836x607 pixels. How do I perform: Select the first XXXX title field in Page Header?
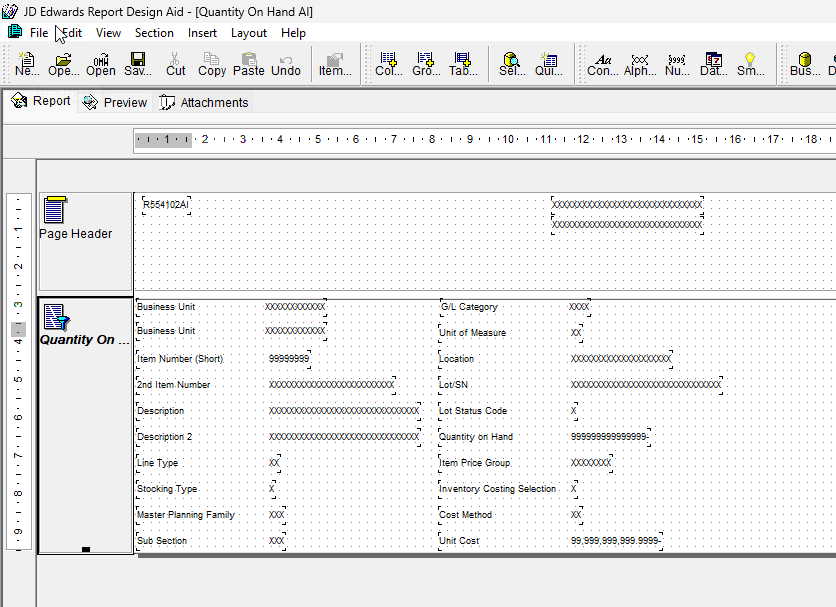point(627,204)
